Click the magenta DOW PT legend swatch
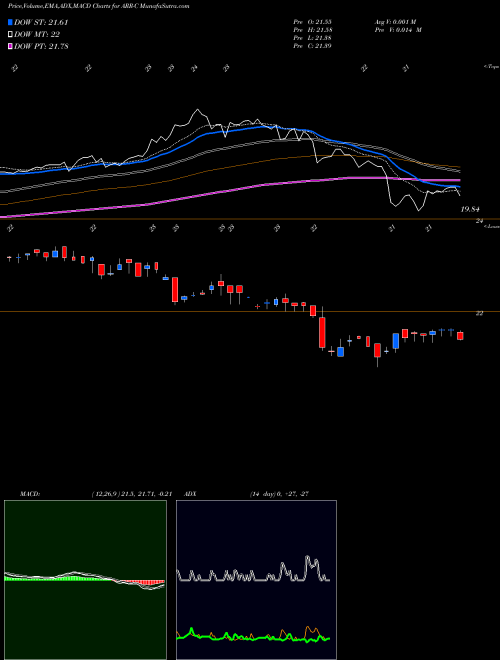 (x=10, y=46)
